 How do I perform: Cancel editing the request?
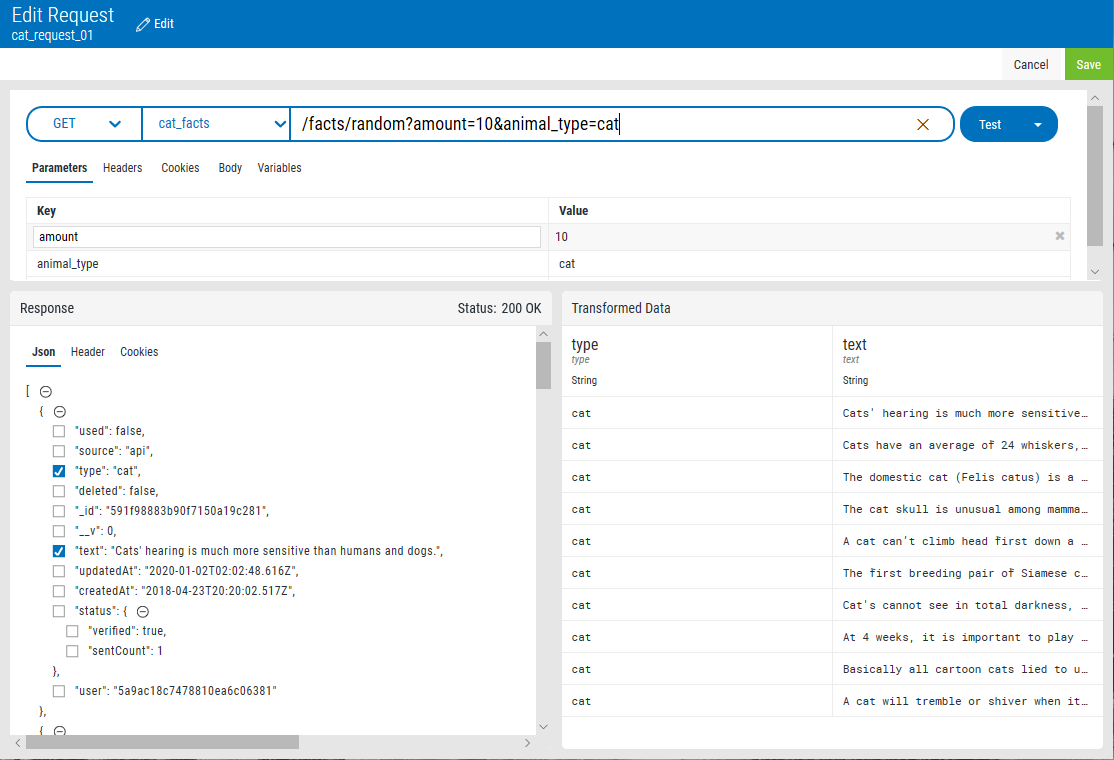pos(1031,64)
